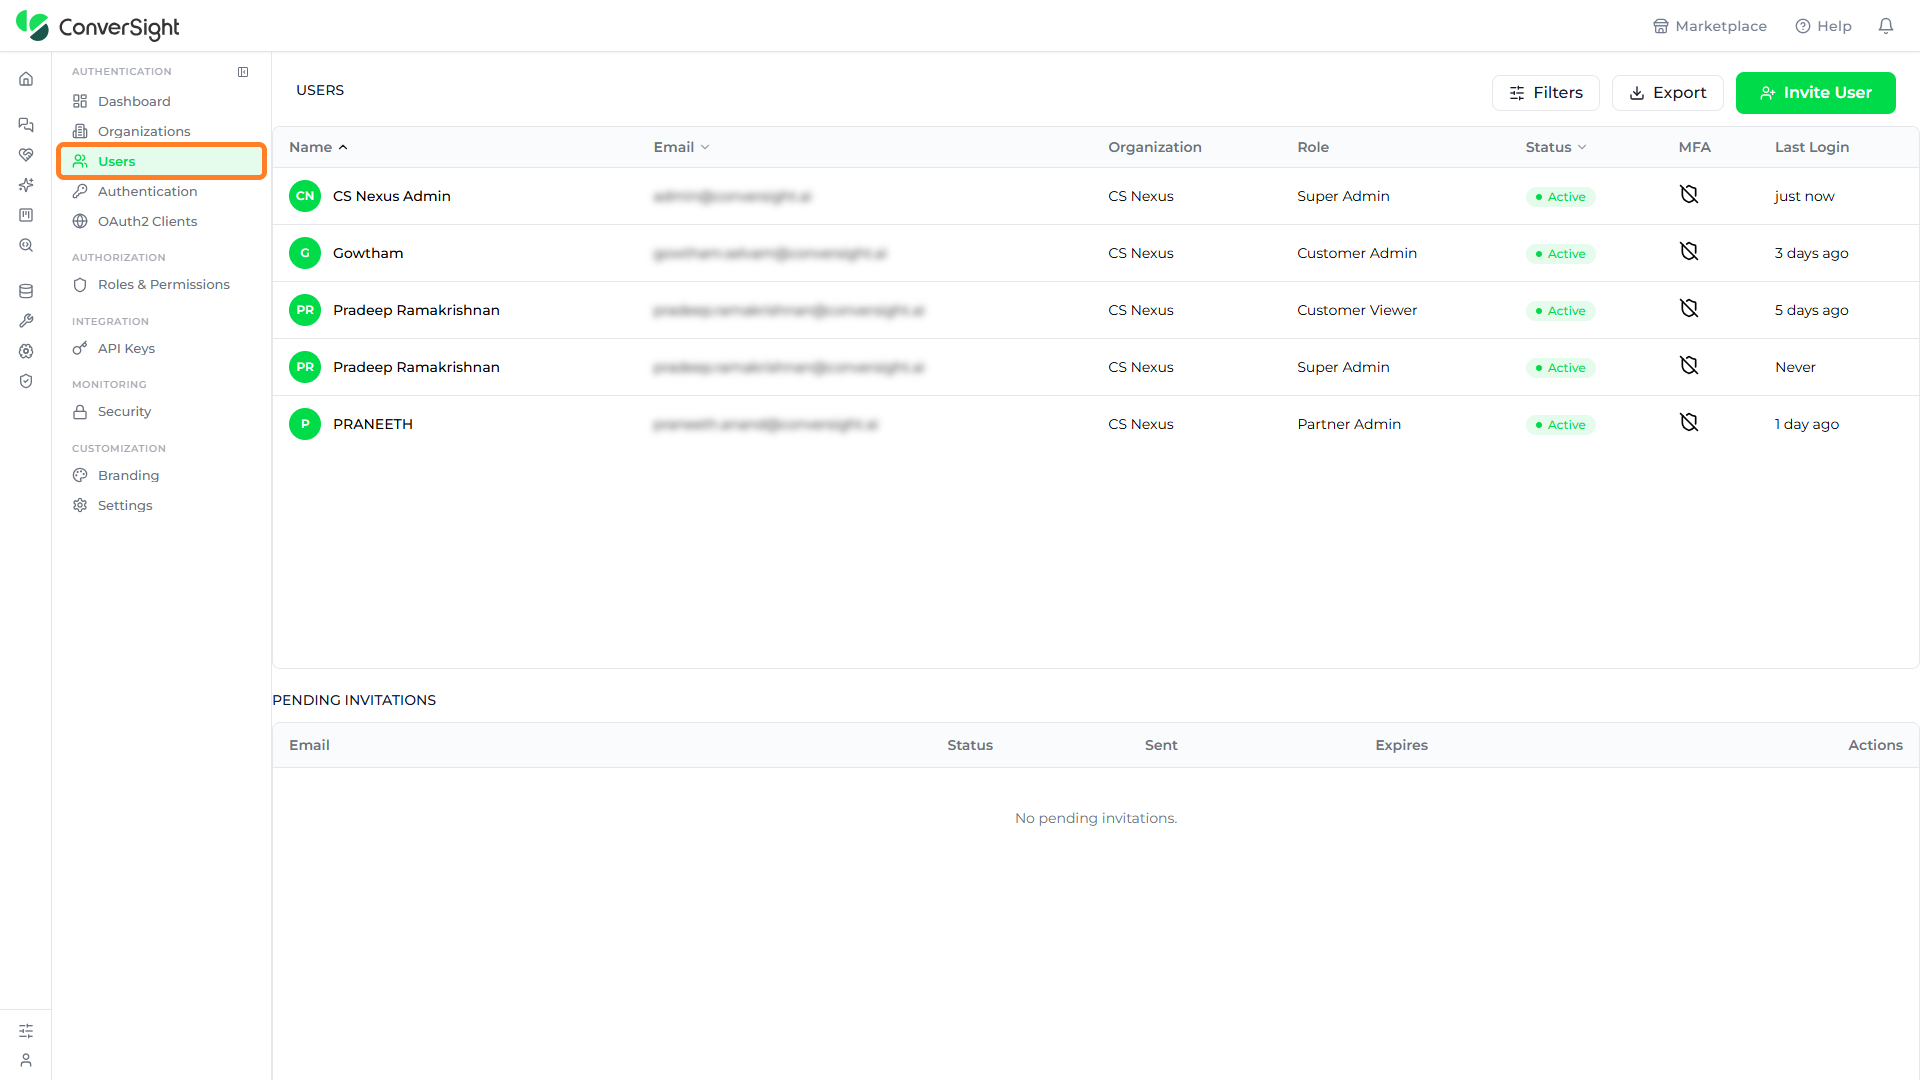The image size is (1920, 1080).
Task: Click the shield check icon in the left rail
Action: [x=26, y=381]
